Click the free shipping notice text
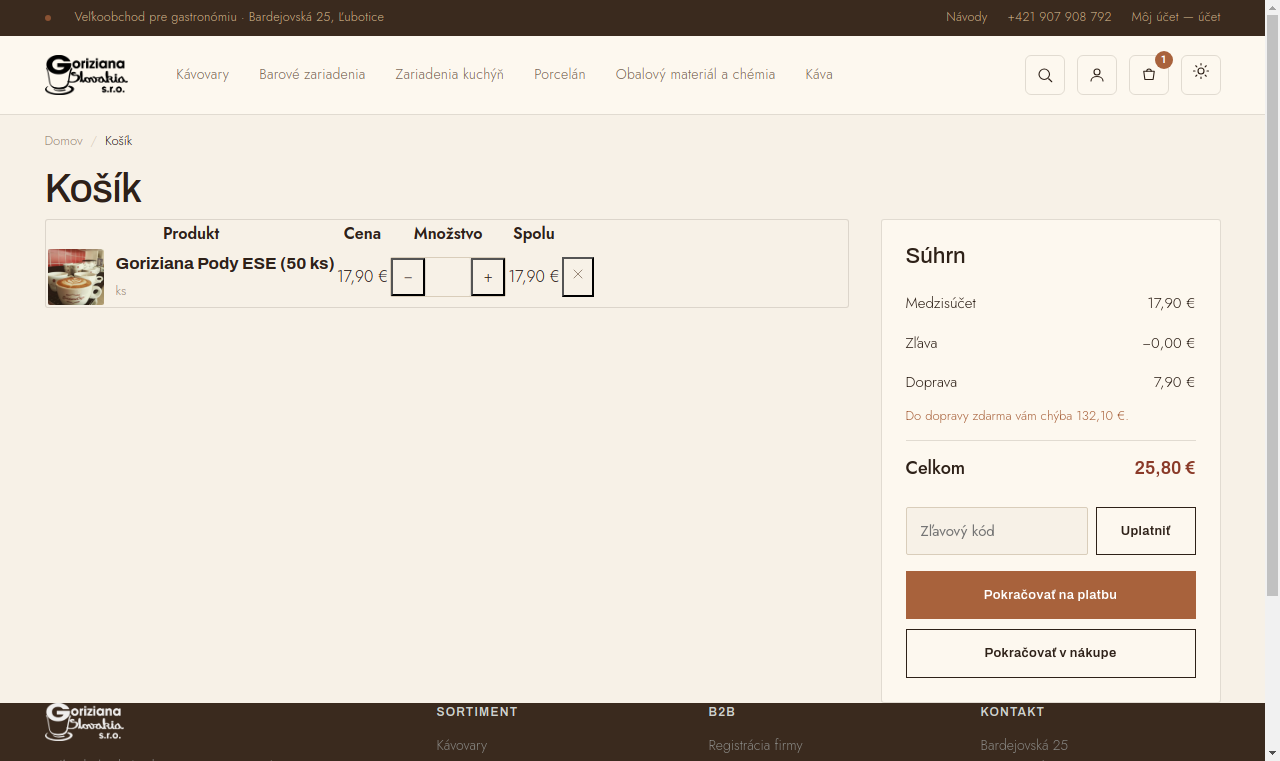Viewport: 1280px width, 761px height. click(x=1017, y=416)
